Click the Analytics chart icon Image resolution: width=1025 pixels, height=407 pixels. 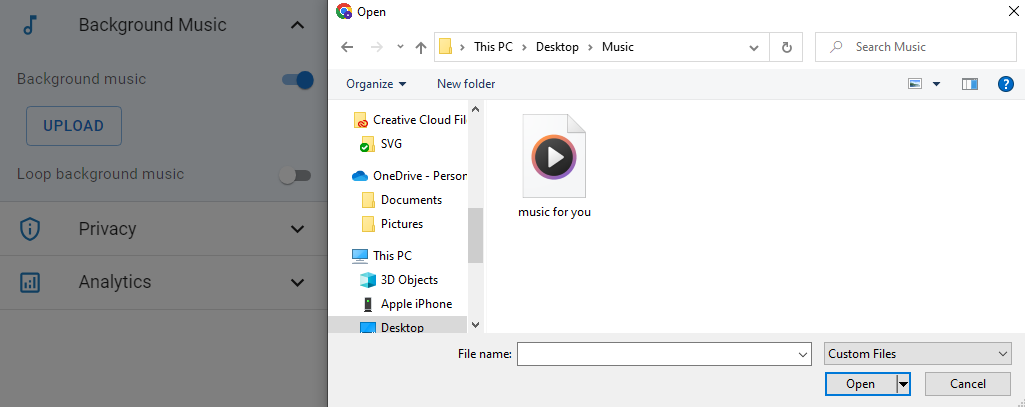30,282
